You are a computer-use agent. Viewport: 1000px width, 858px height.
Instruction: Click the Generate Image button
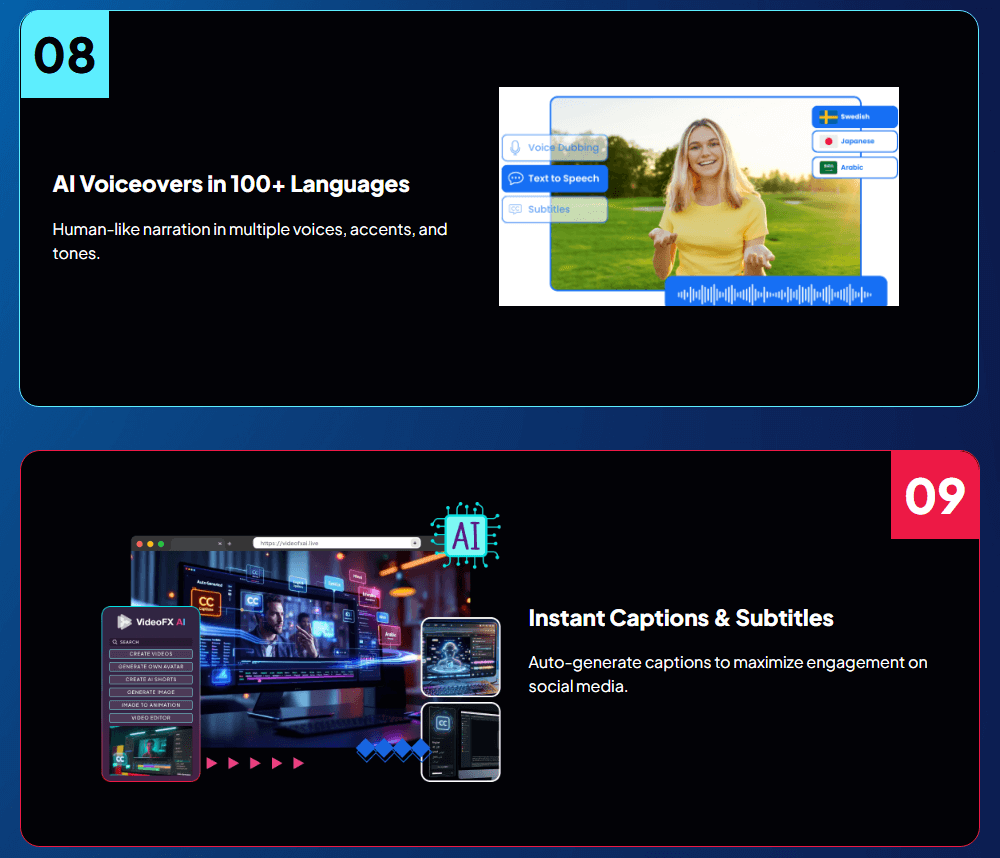(x=151, y=692)
